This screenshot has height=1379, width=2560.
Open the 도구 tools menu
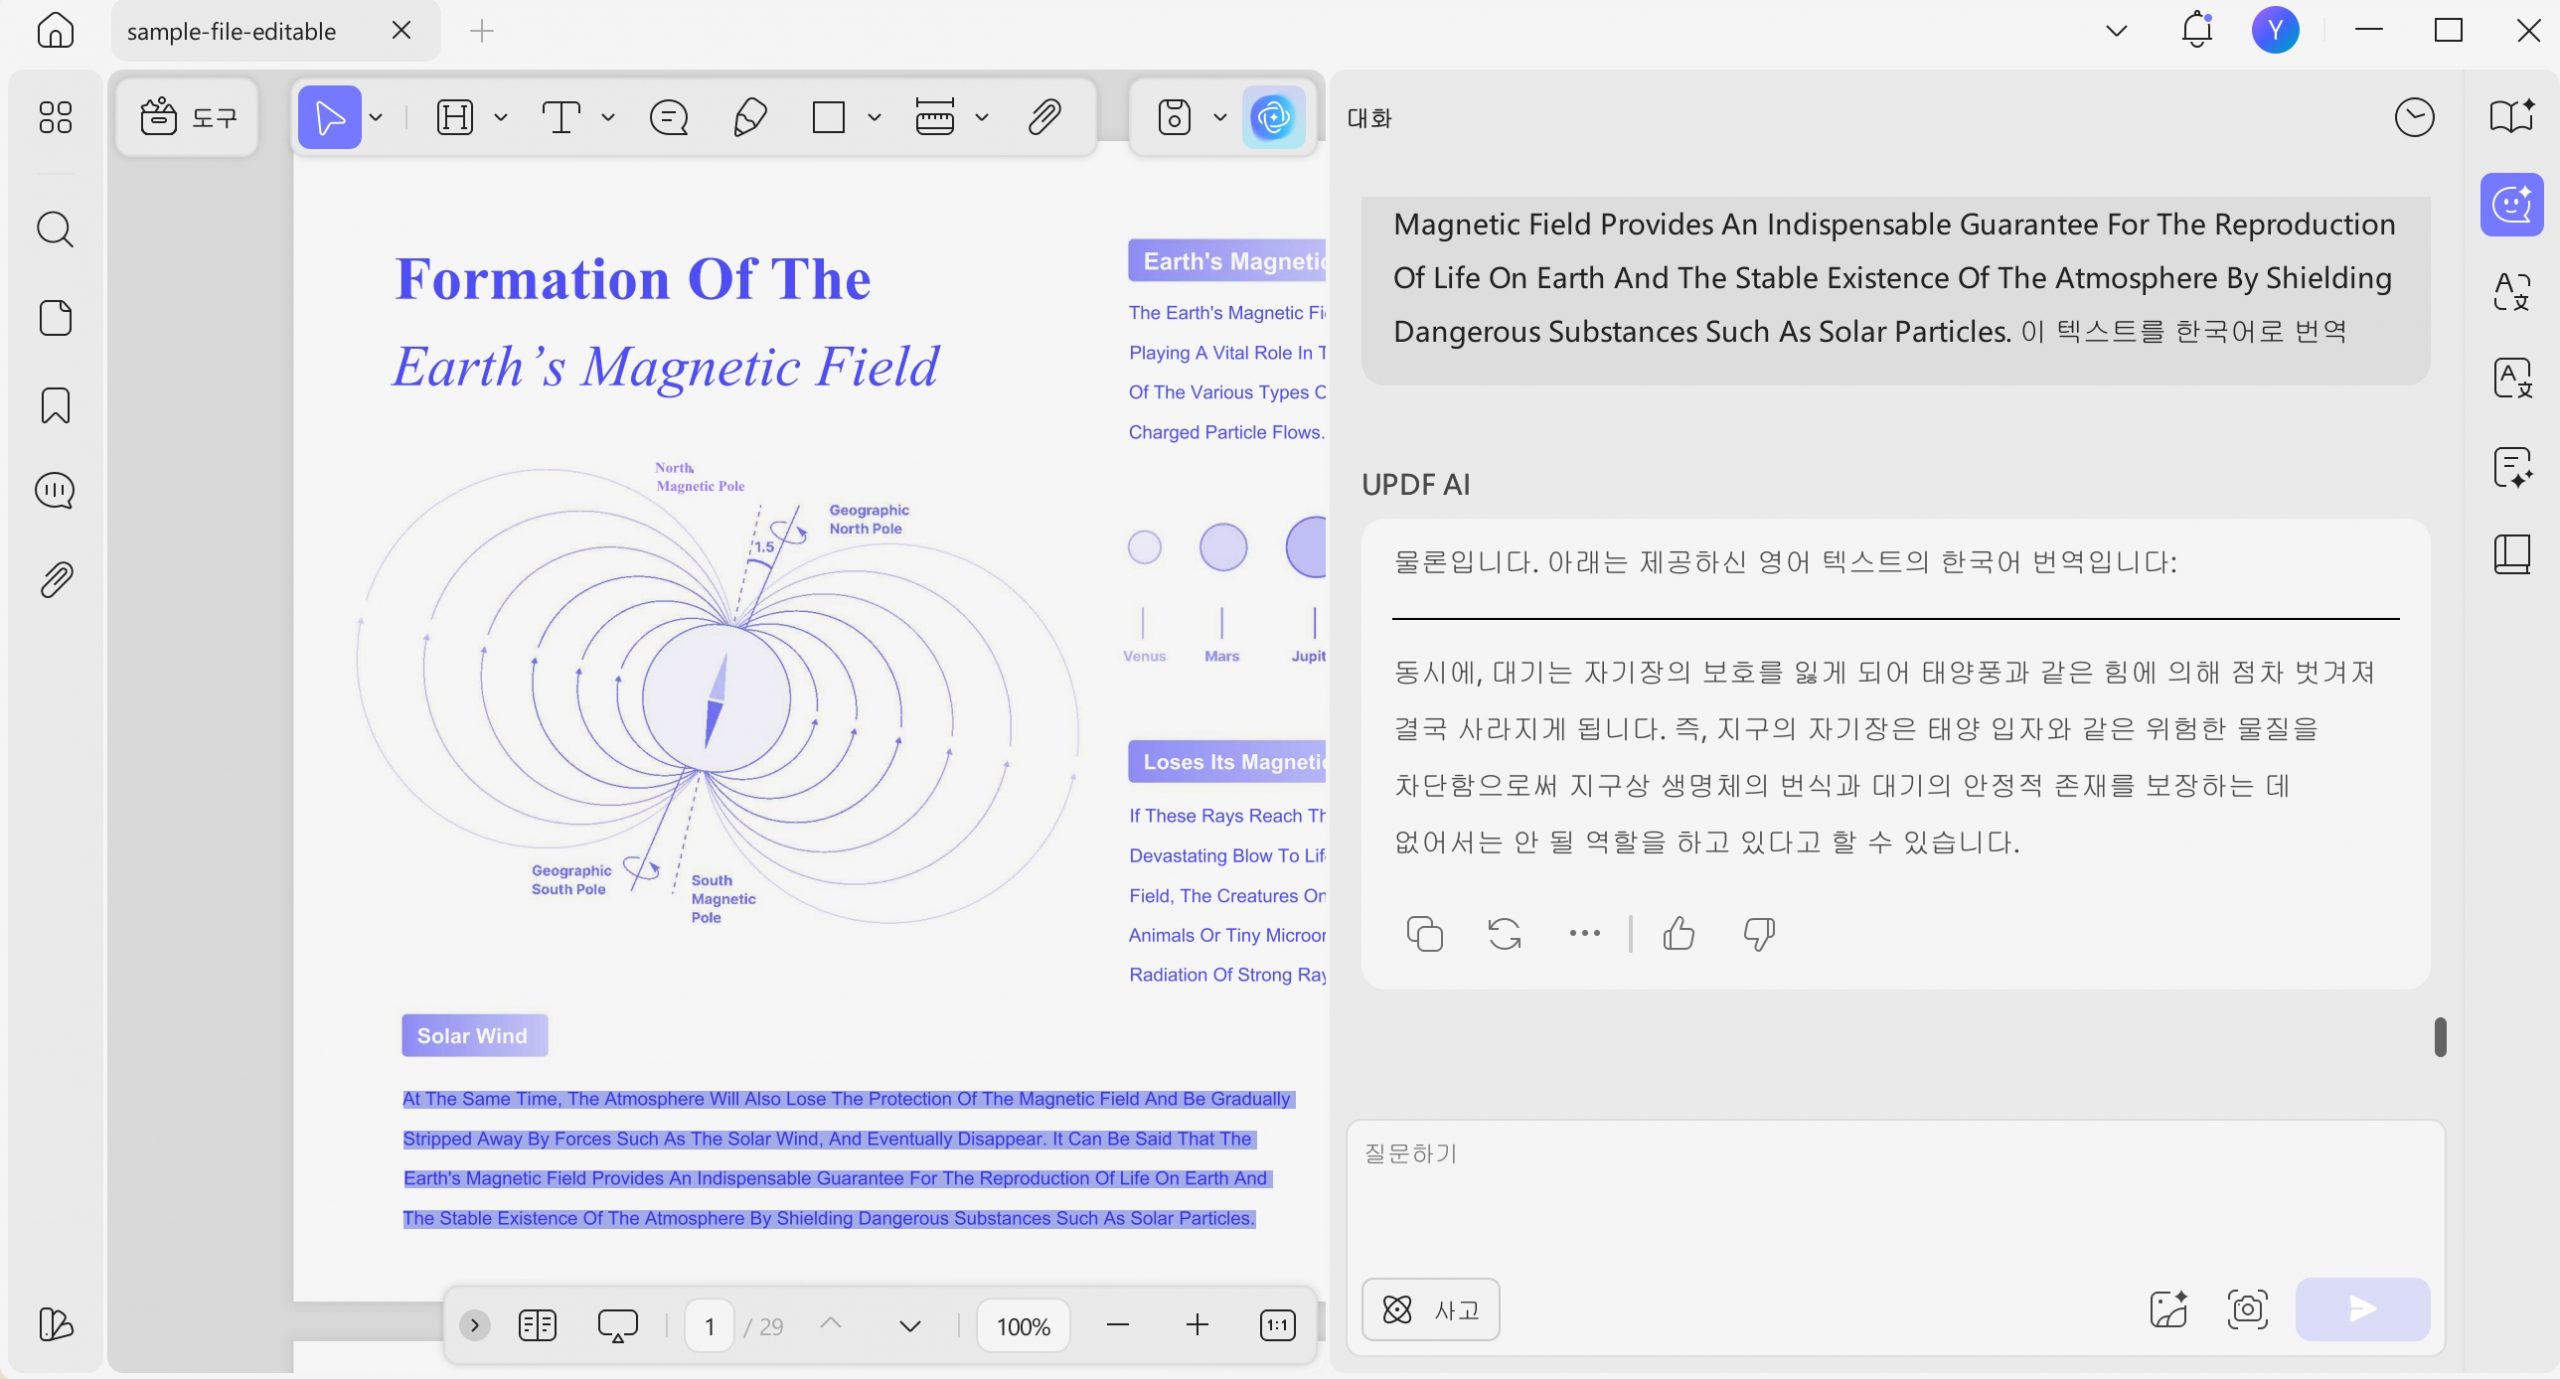click(188, 117)
